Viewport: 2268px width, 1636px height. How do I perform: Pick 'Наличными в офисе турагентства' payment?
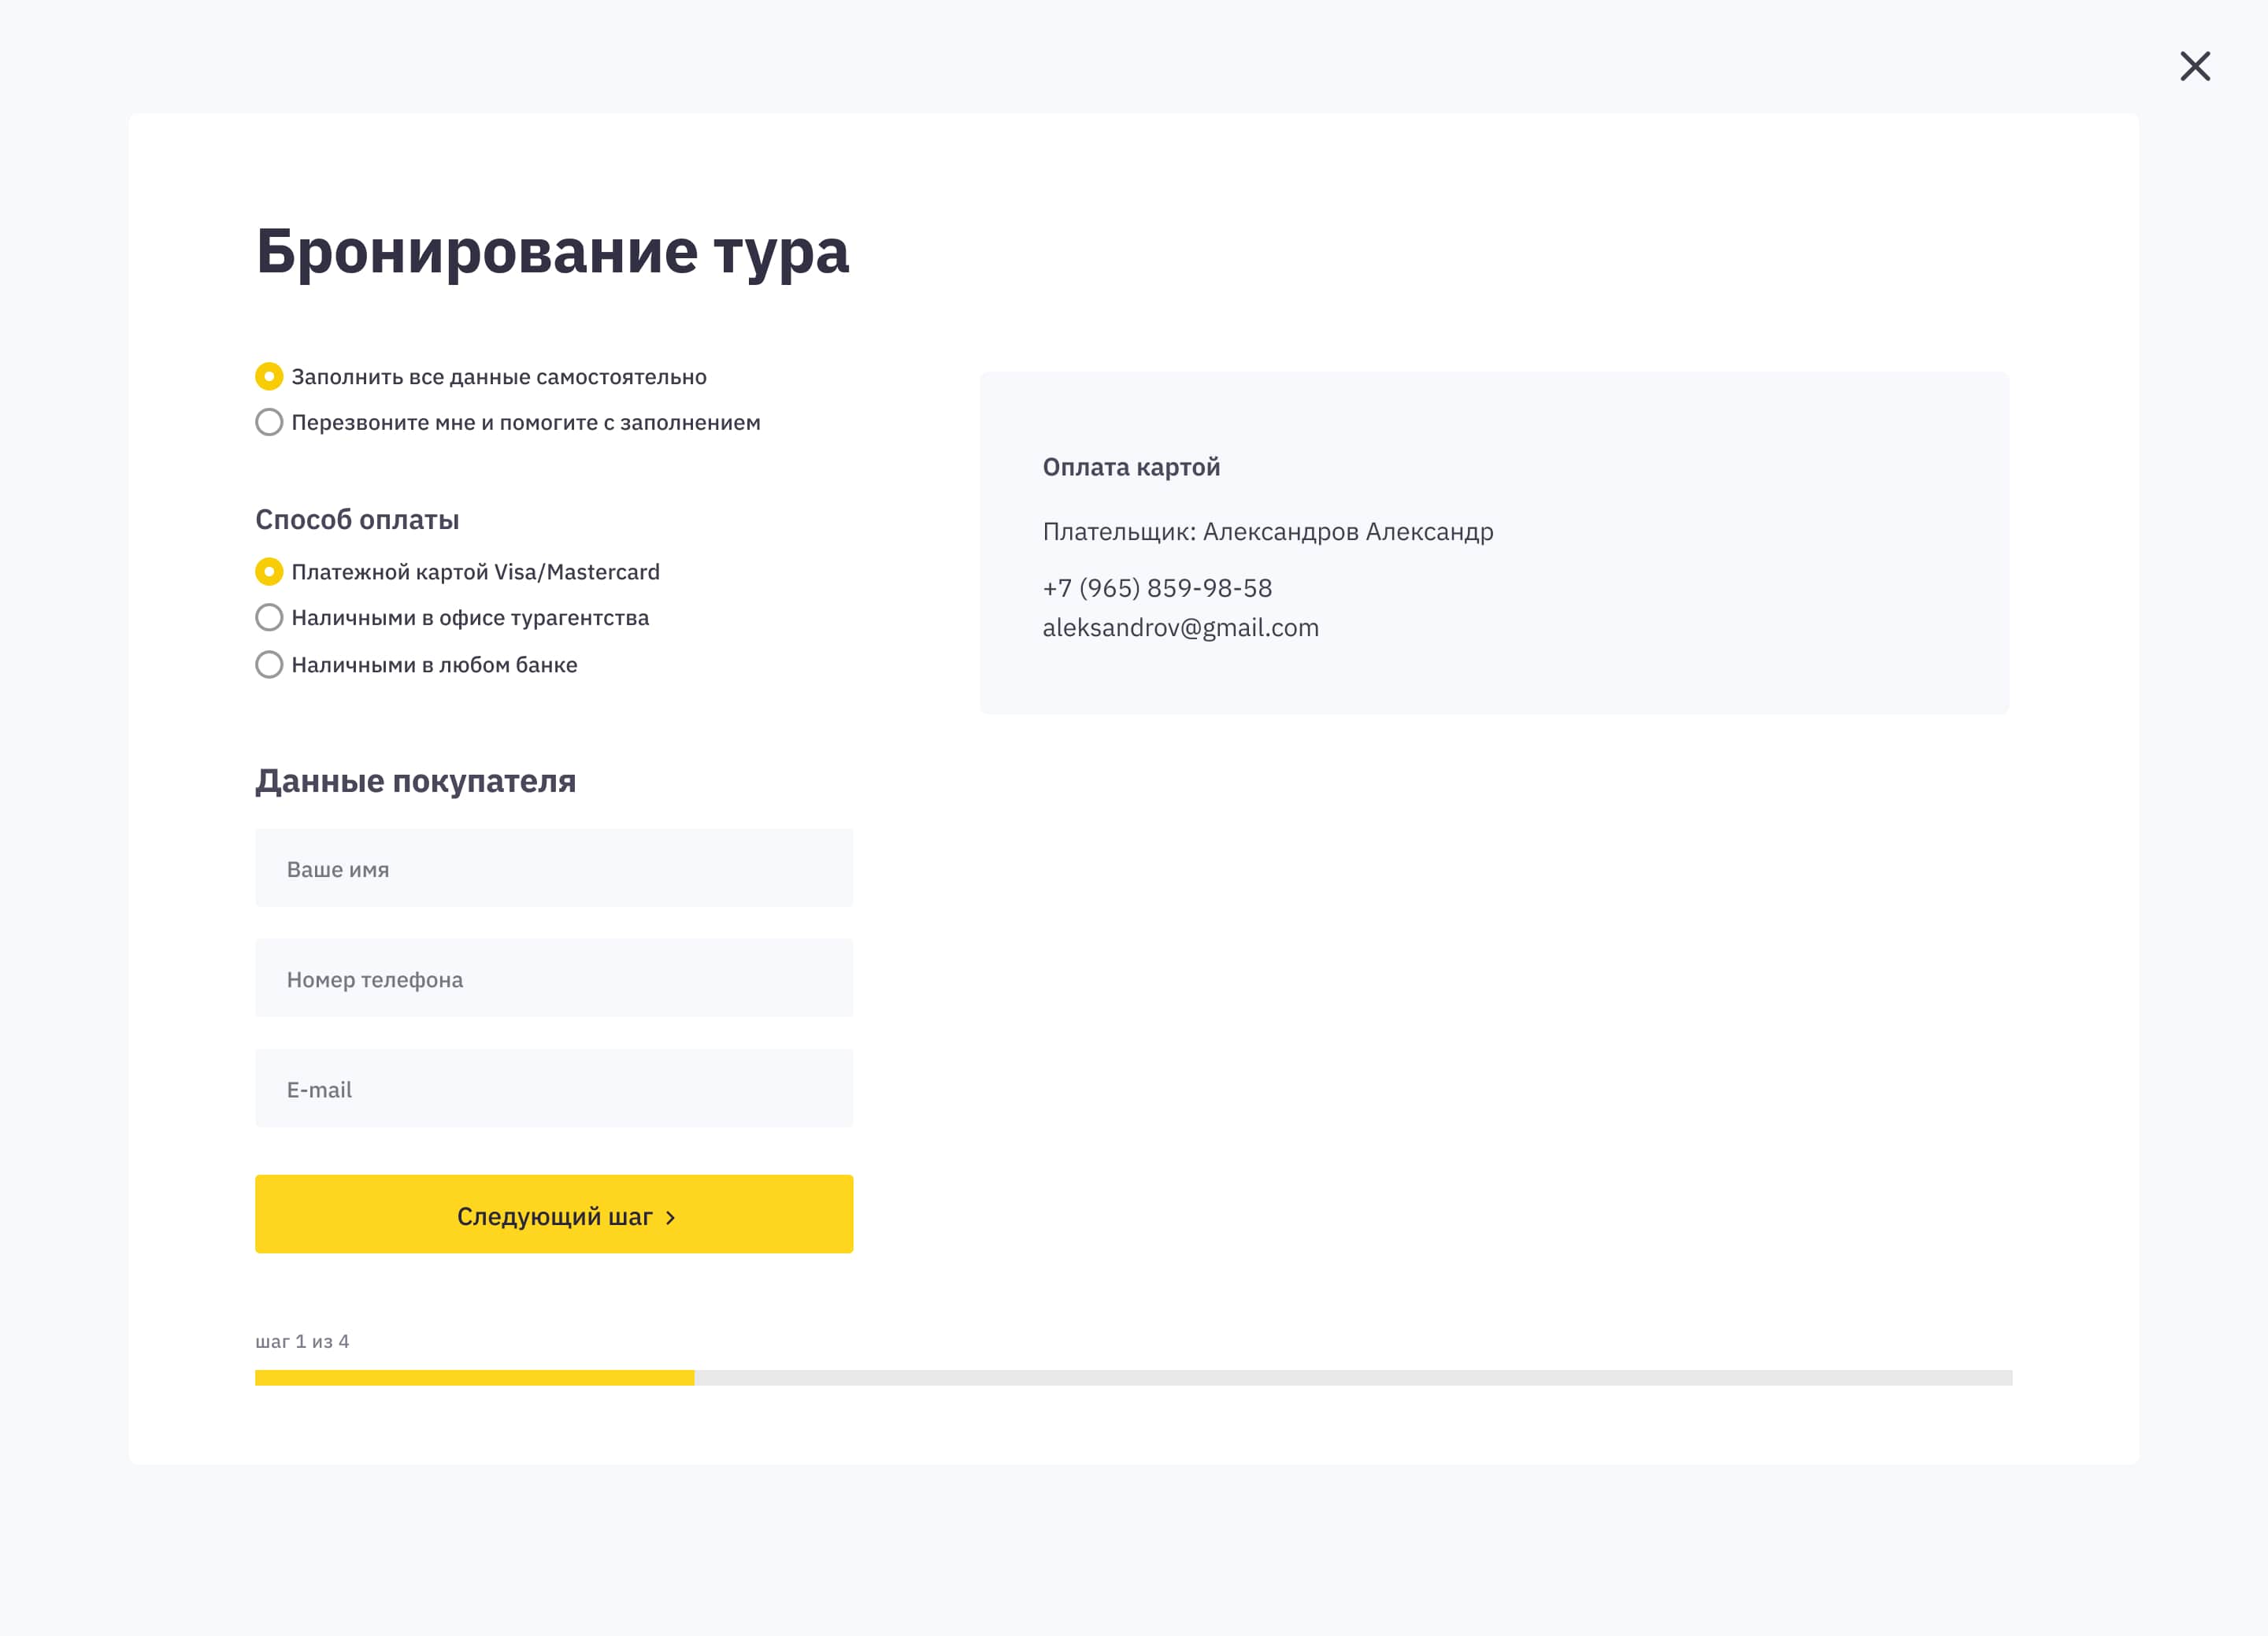269,617
